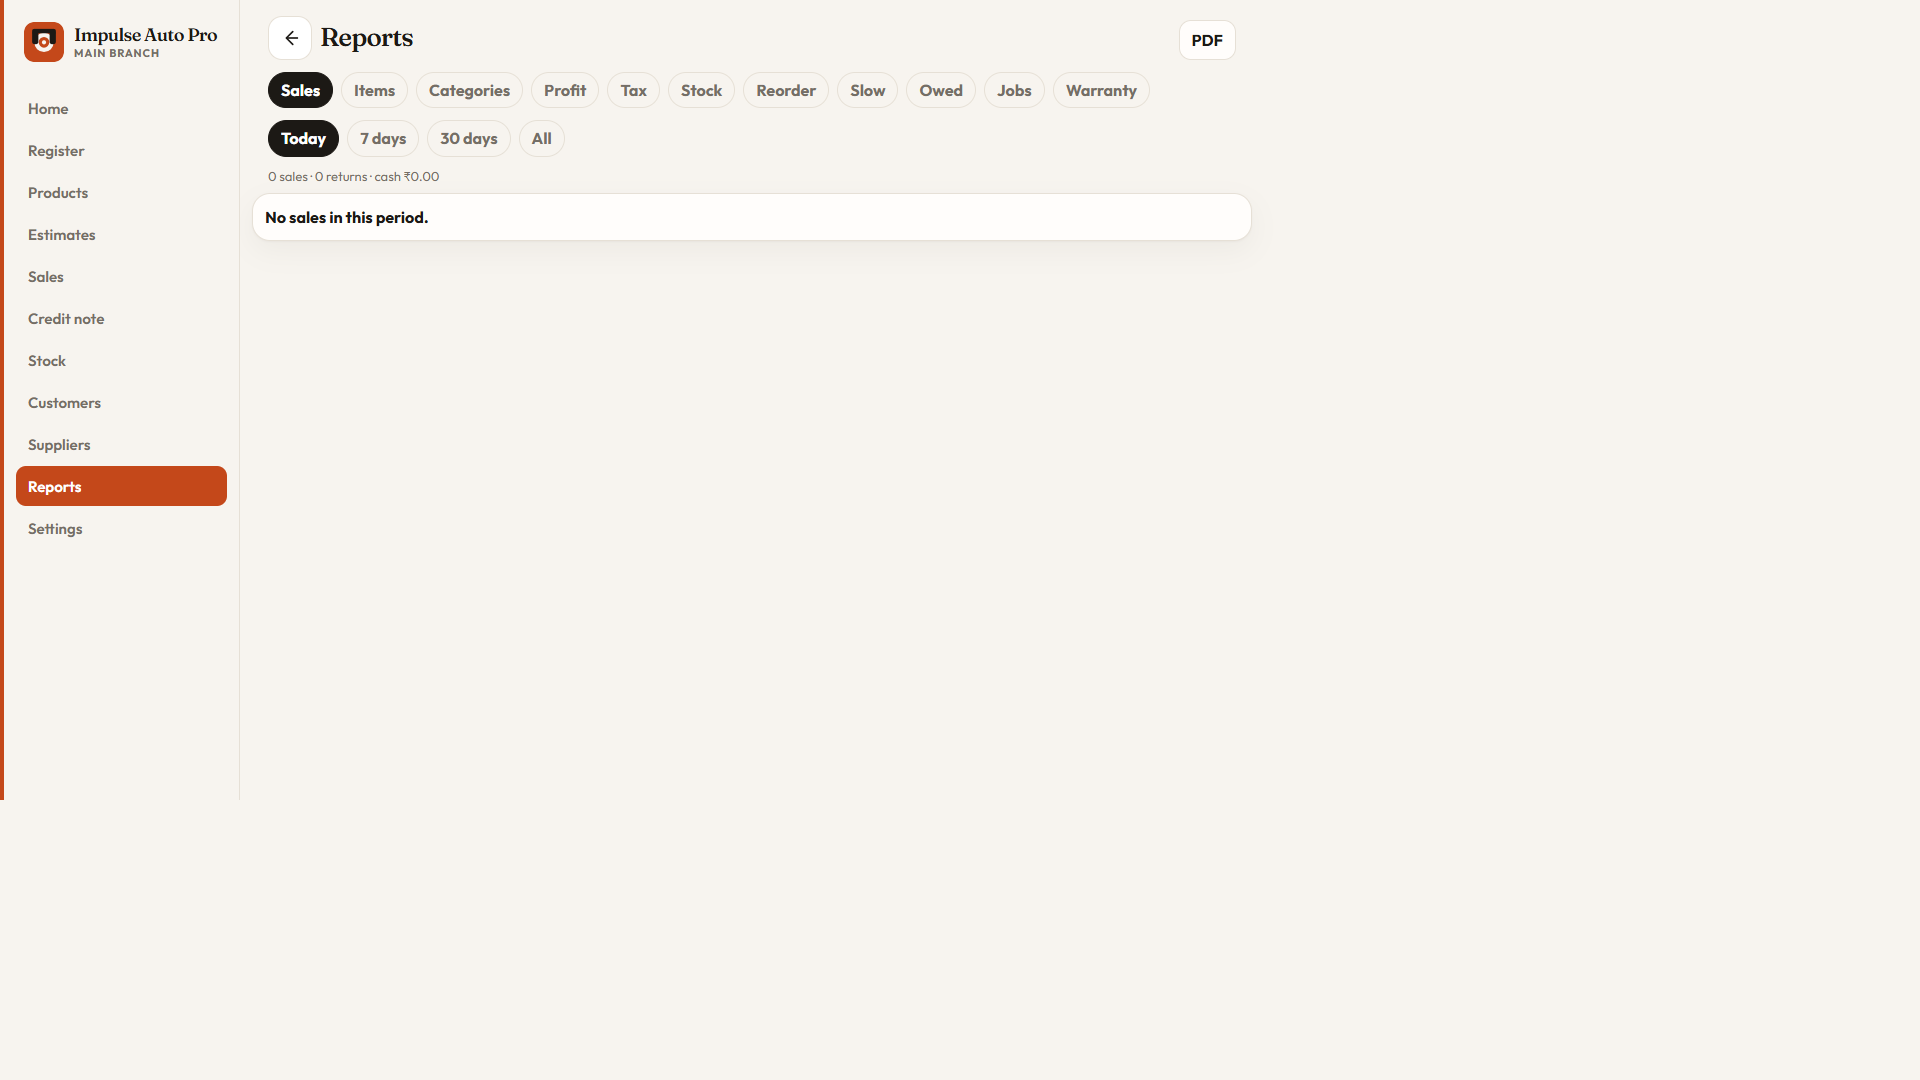The image size is (1920, 1080).
Task: Select the Today period filter
Action: (x=303, y=138)
